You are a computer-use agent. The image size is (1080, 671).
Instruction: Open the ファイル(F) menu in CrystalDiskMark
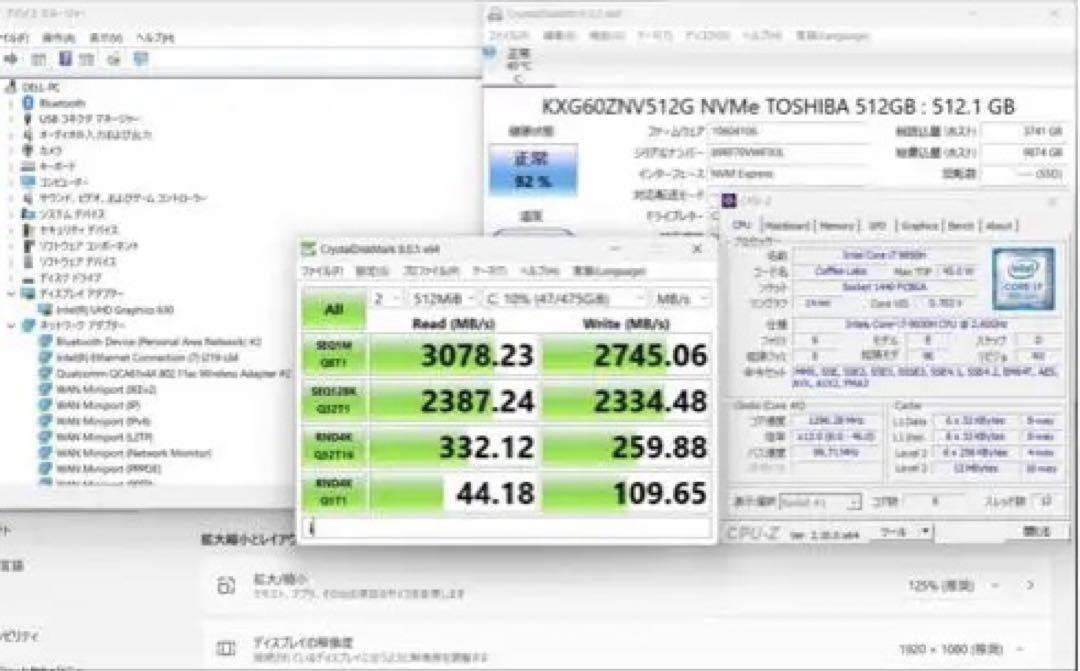coord(322,271)
